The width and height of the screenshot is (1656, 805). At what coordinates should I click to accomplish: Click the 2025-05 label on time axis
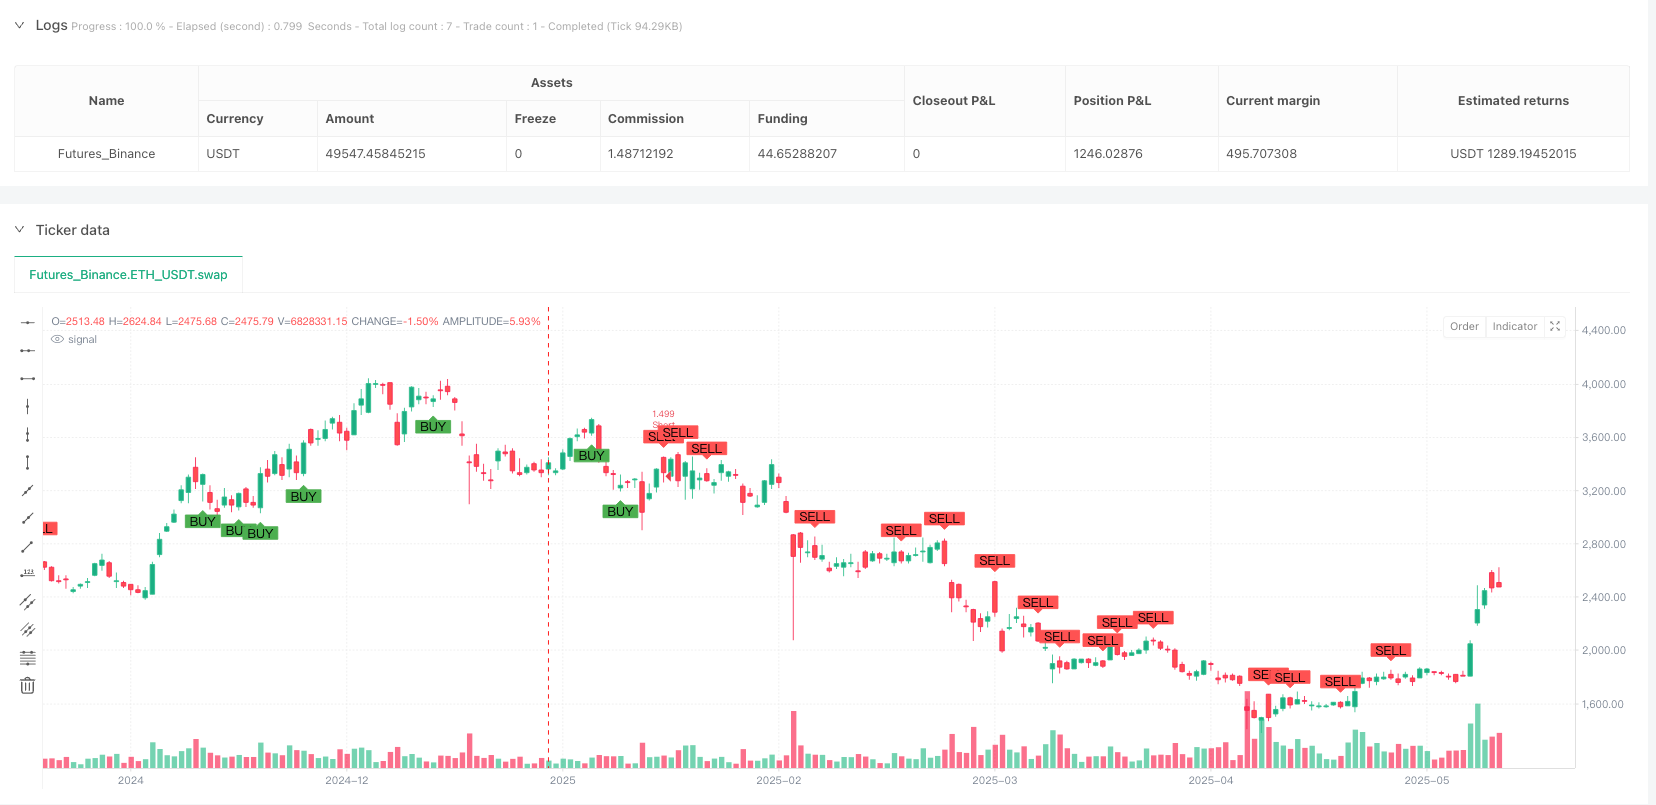1426,780
